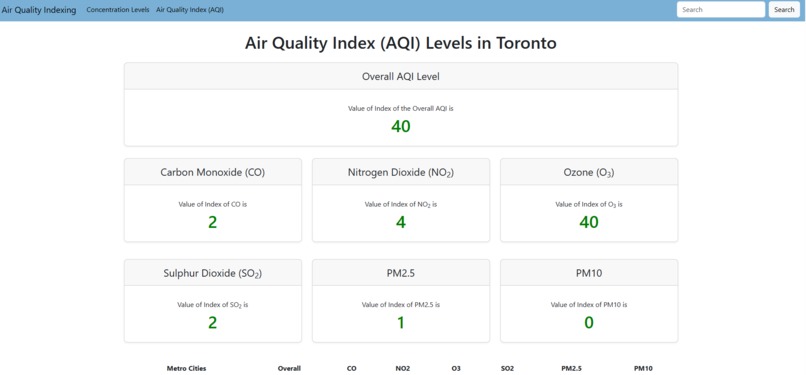Click the PM2.5 card header
This screenshot has height=375, width=806.
click(401, 273)
